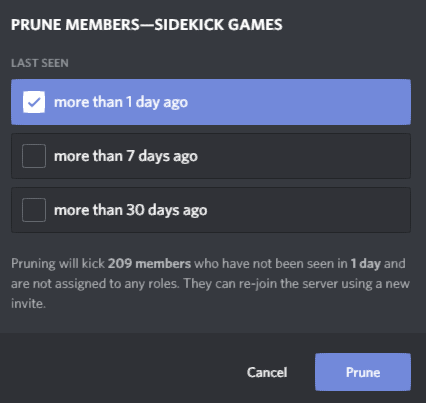Click the highlighted blue option row

click(211, 102)
